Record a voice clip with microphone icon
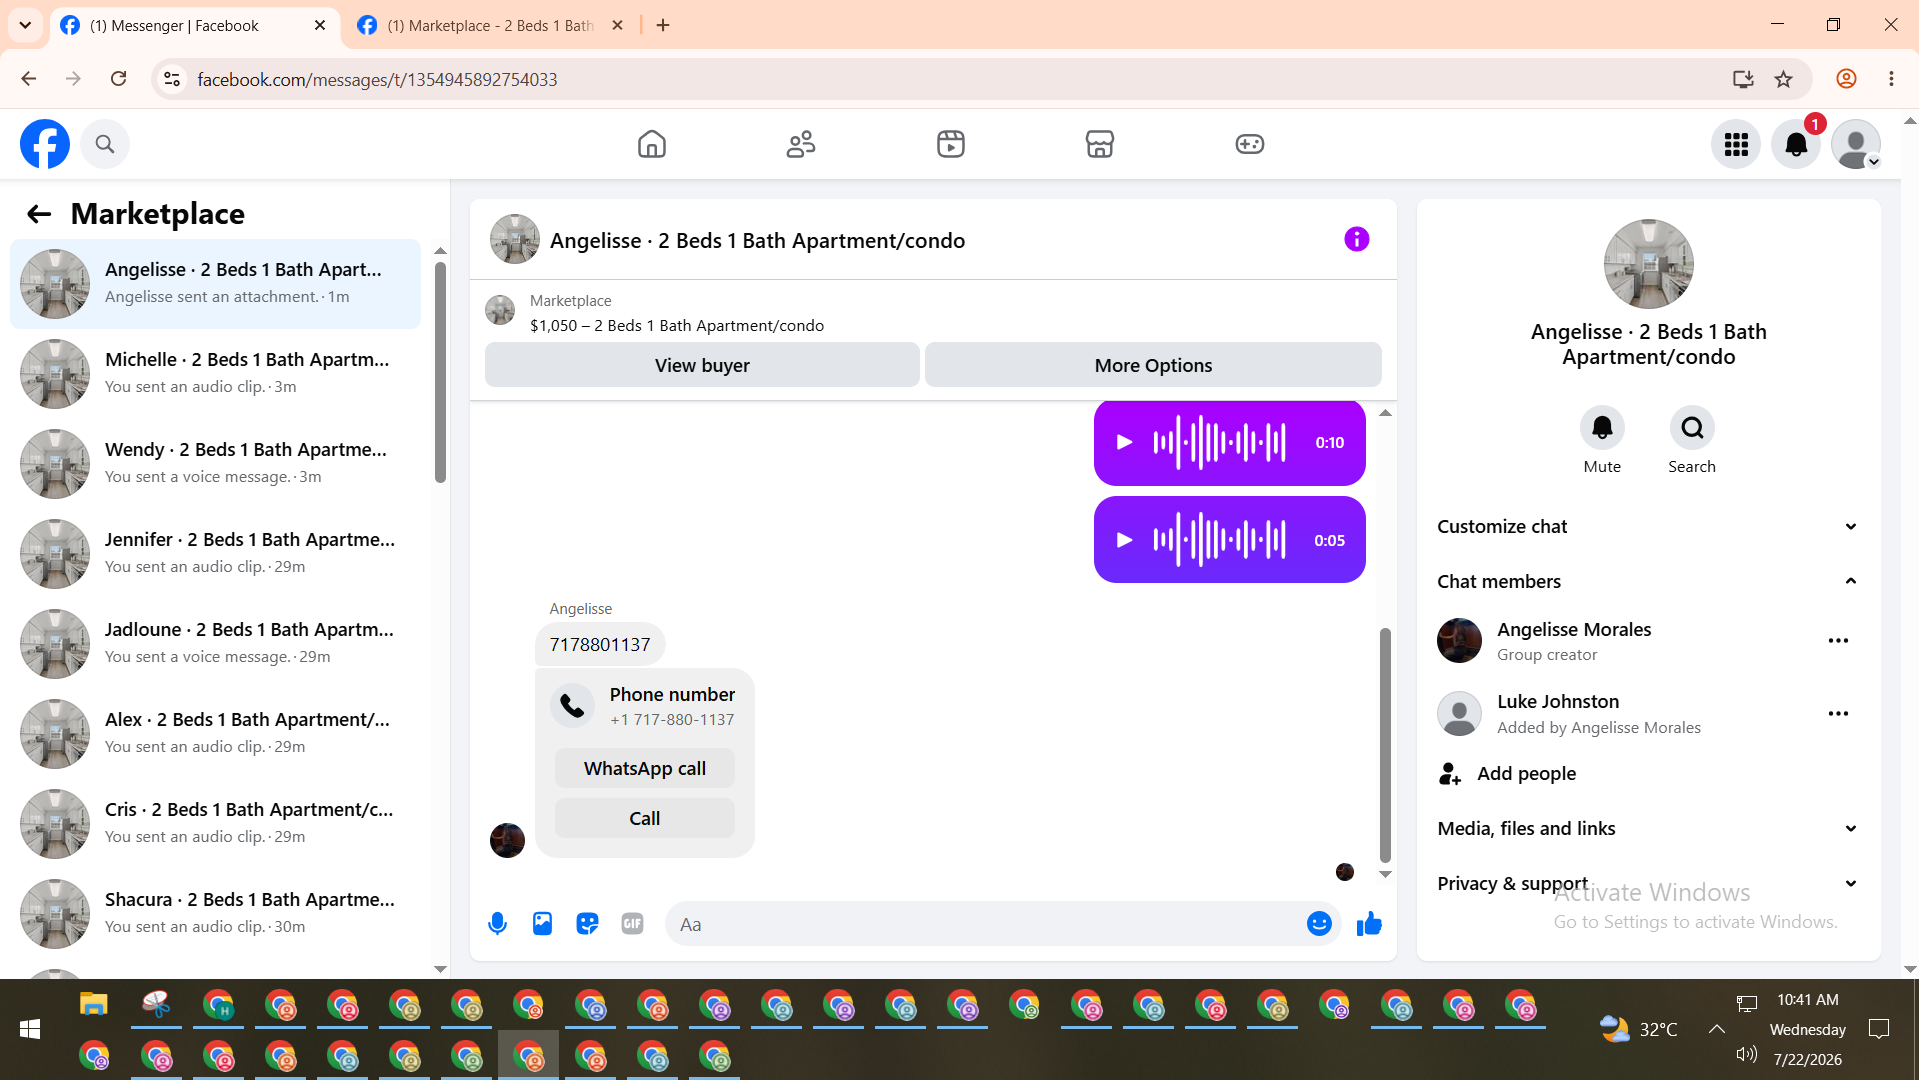1919x1080 pixels. (x=497, y=924)
